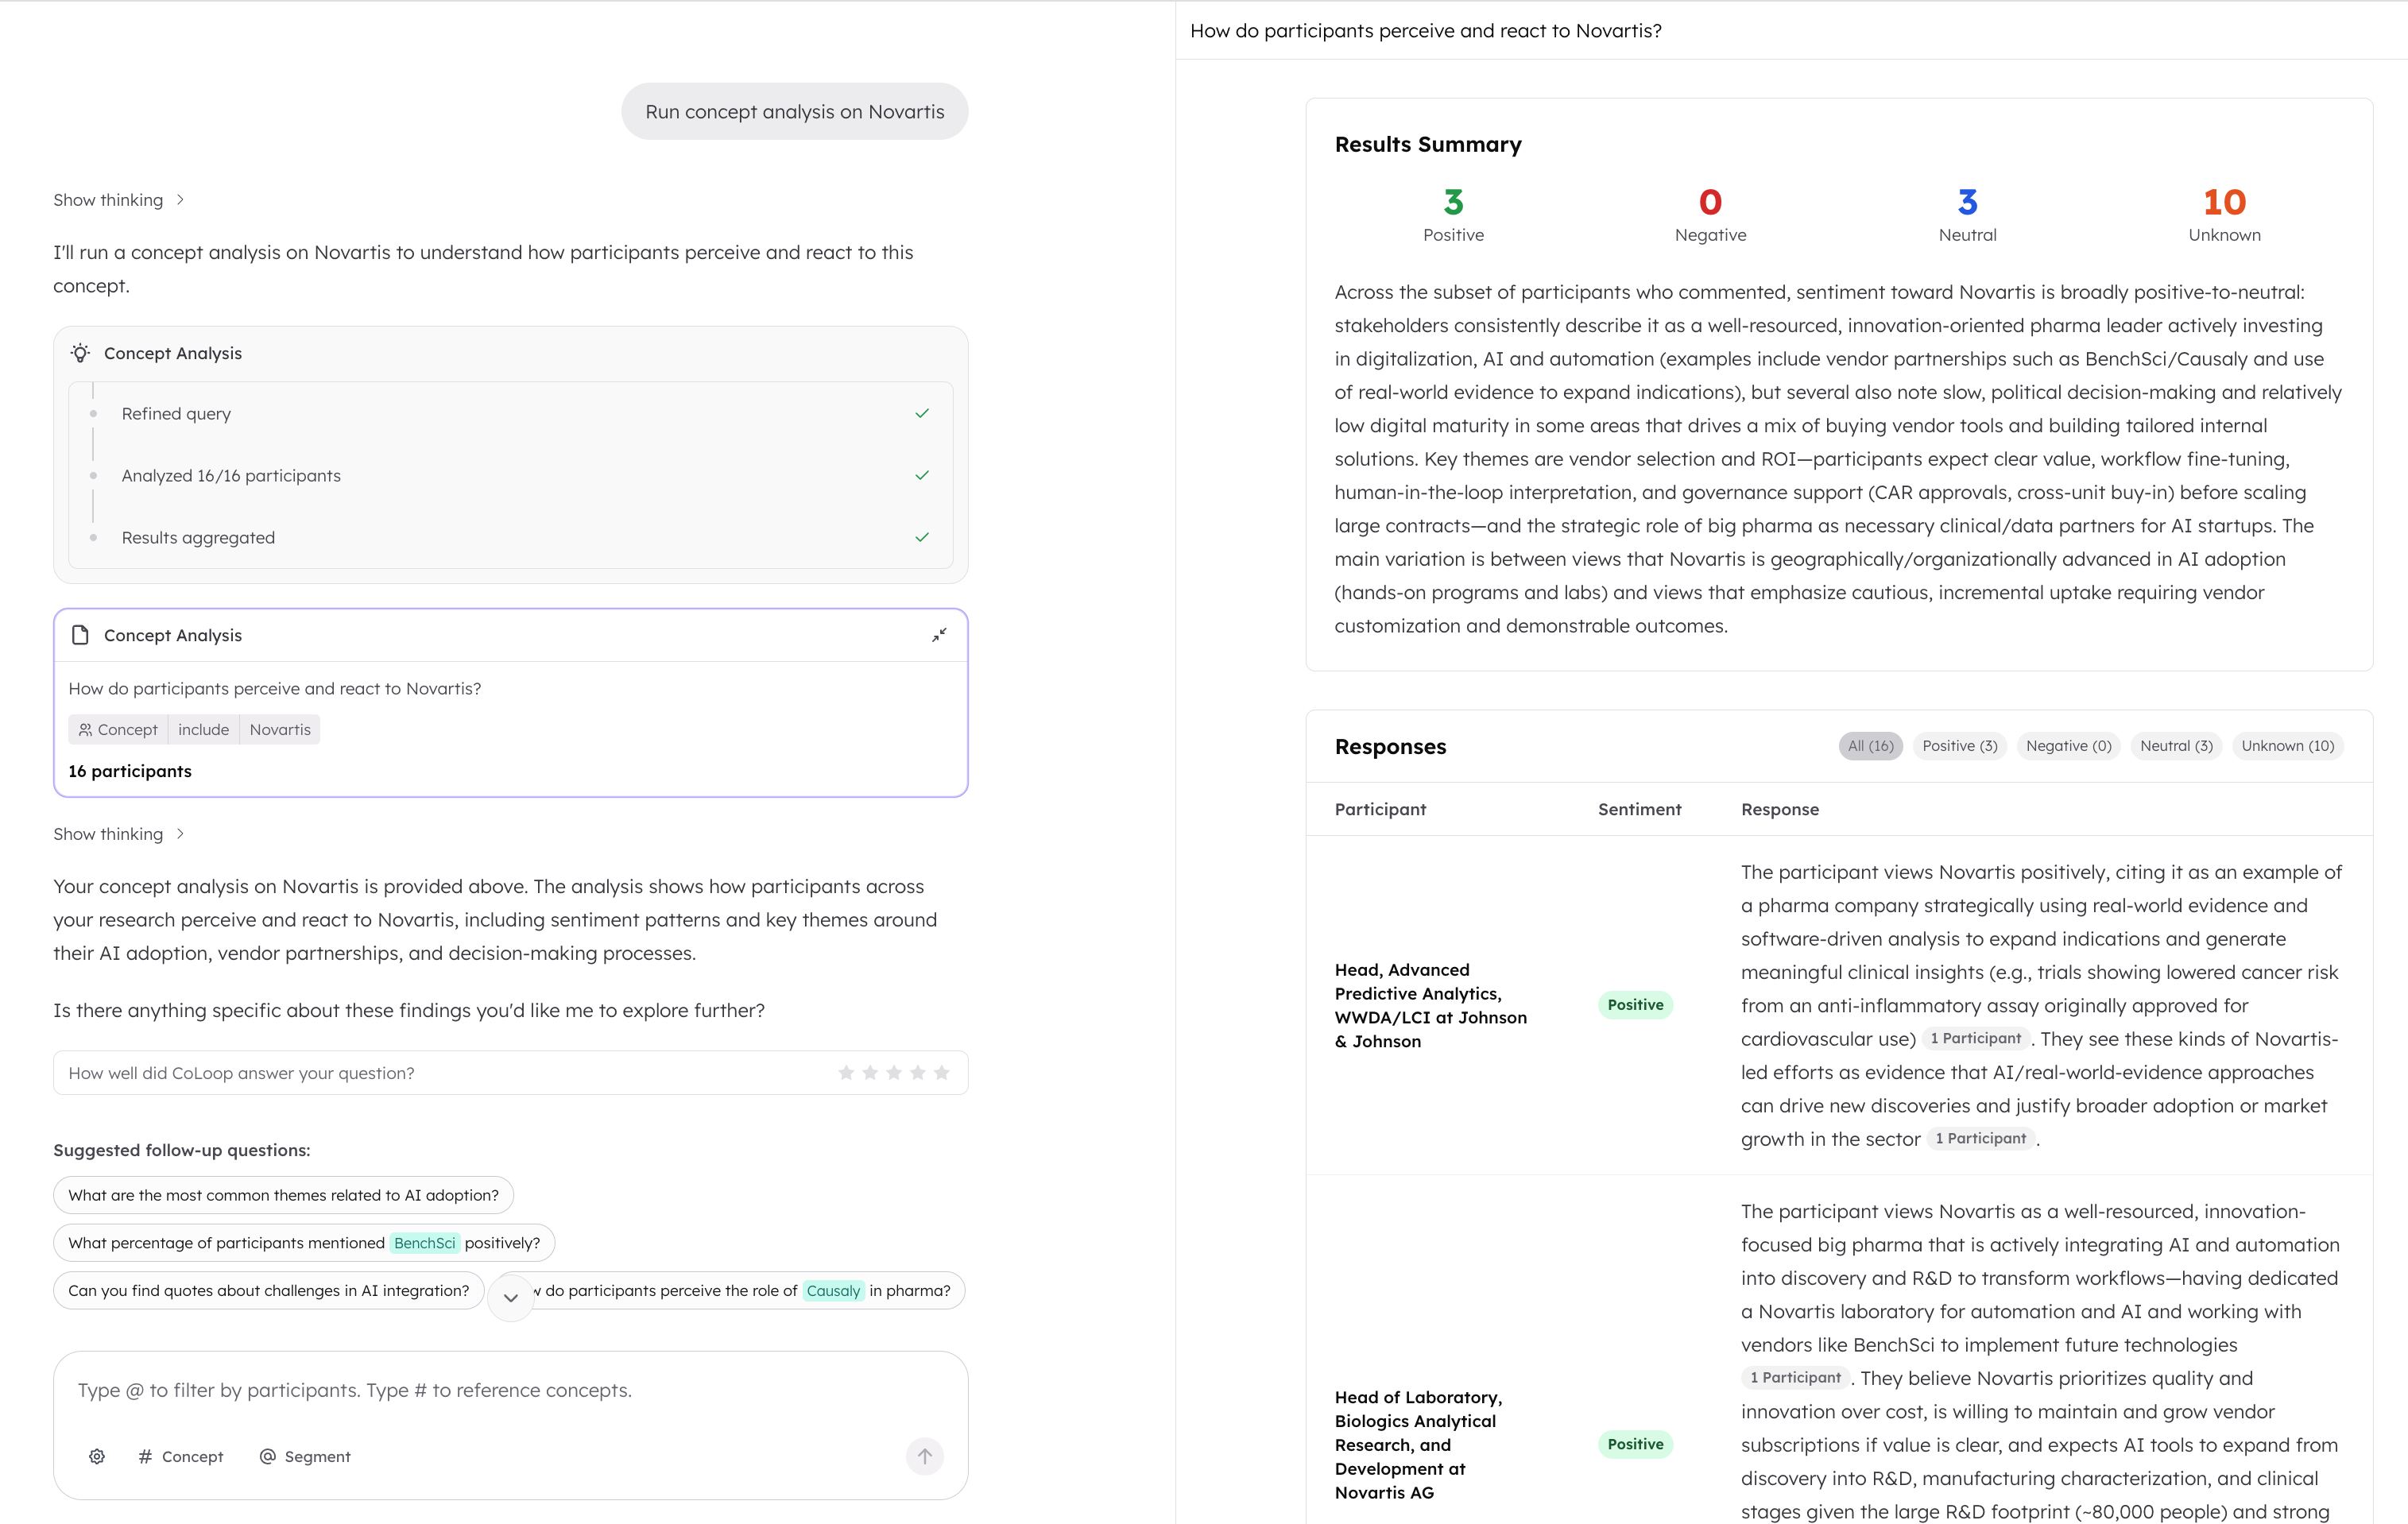
Task: Click the first rating star
Action: [846, 1073]
